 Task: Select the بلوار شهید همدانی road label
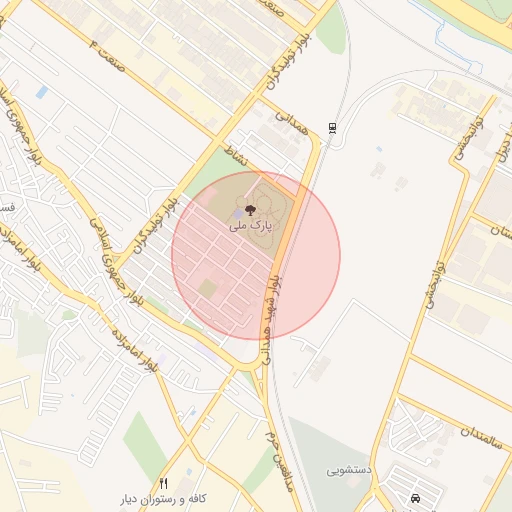tap(271, 319)
